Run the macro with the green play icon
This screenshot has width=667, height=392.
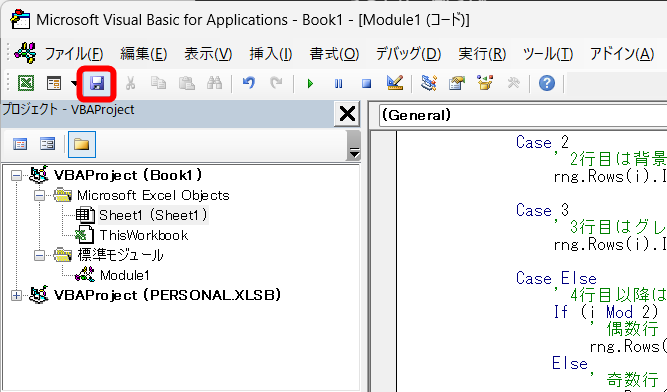(310, 83)
